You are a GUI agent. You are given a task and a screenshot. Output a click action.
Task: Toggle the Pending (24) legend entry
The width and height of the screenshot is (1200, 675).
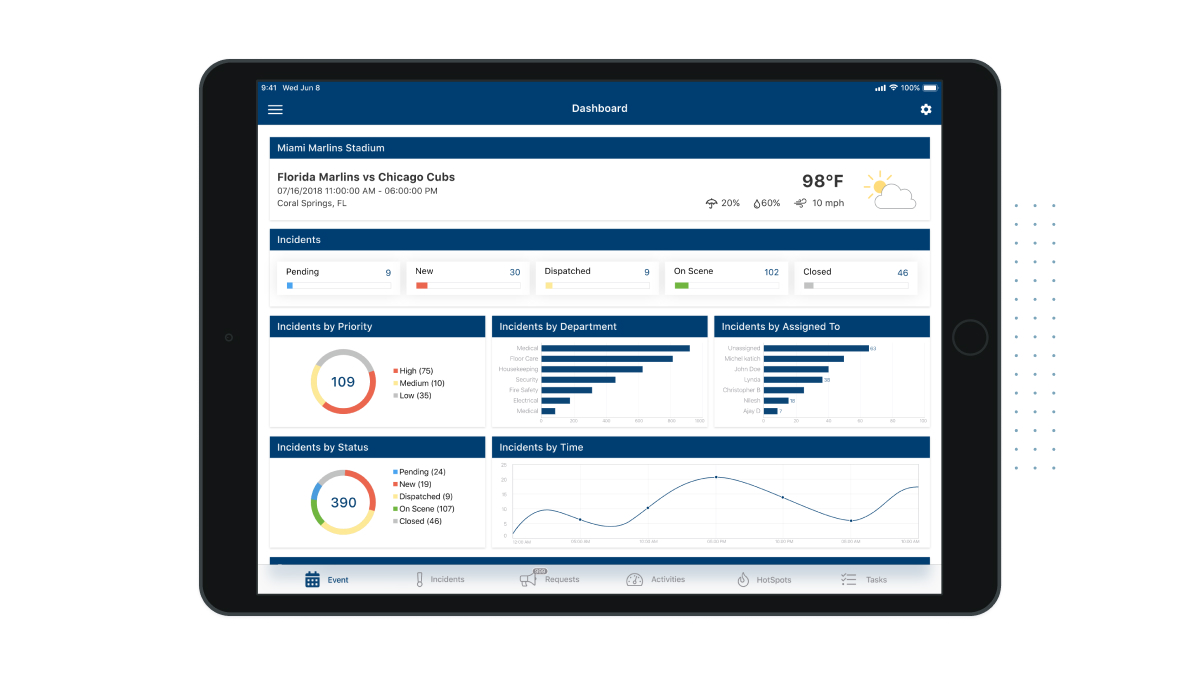click(x=418, y=471)
